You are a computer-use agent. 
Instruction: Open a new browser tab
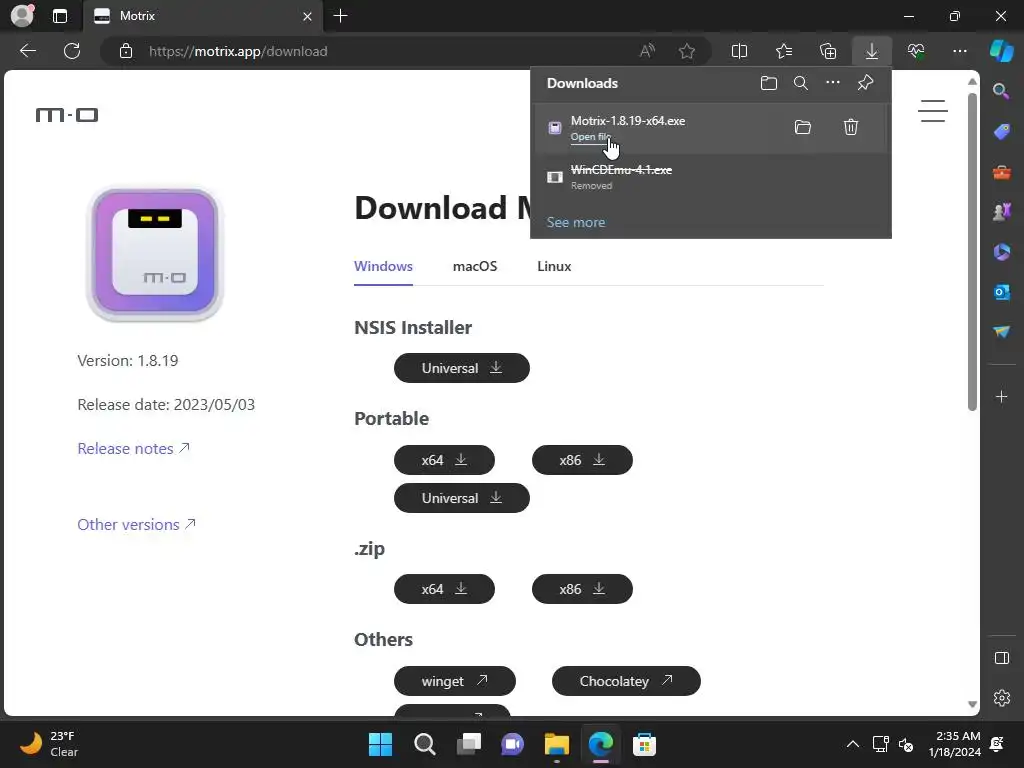340,16
